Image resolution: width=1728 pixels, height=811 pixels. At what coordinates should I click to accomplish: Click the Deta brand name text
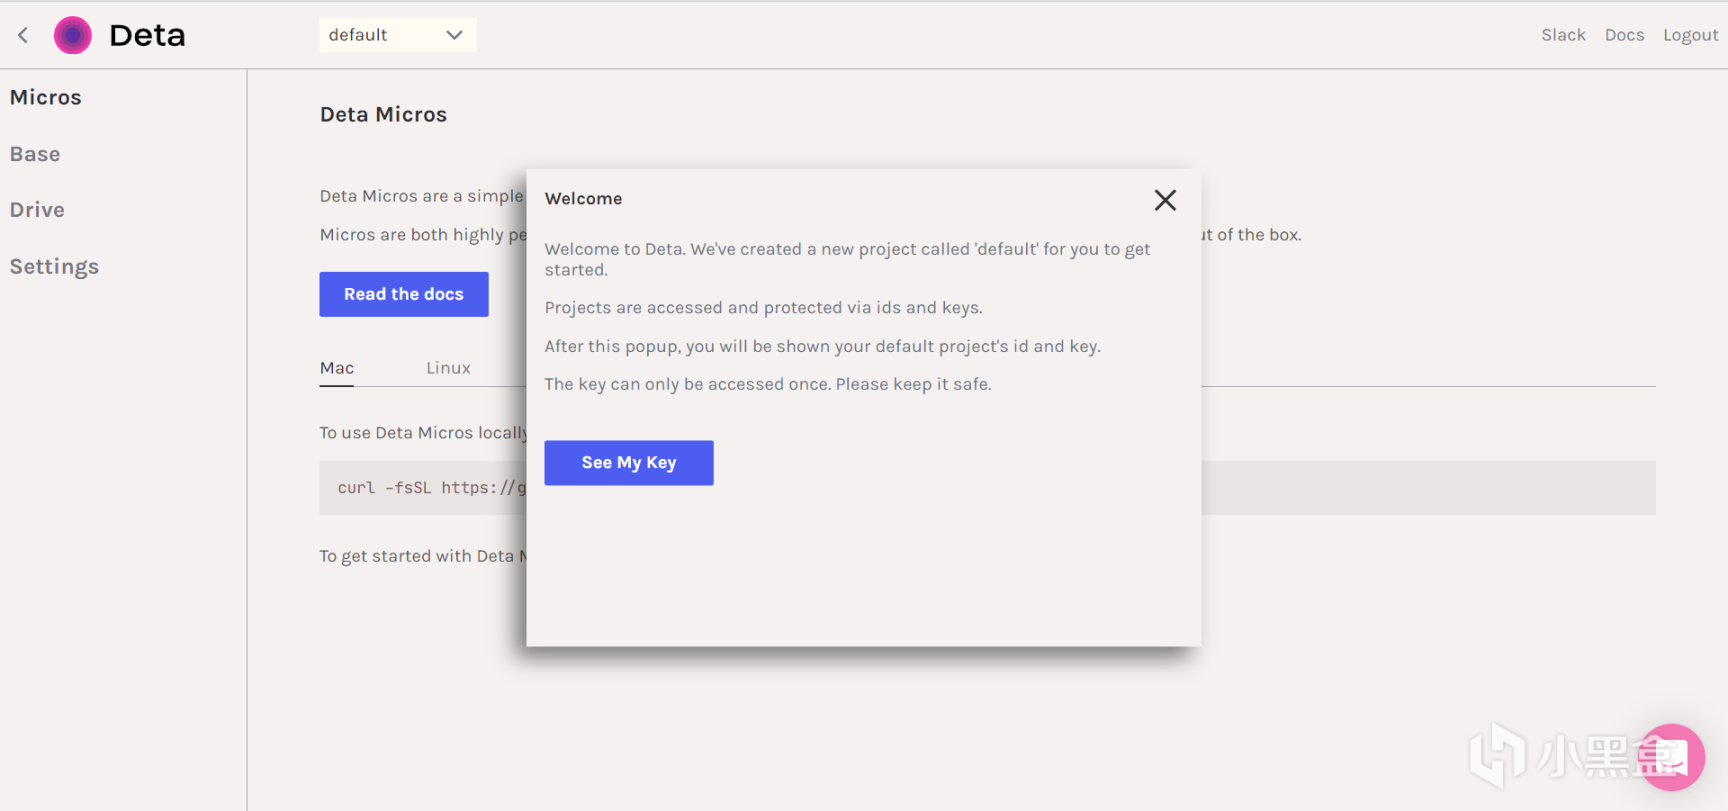pos(147,36)
